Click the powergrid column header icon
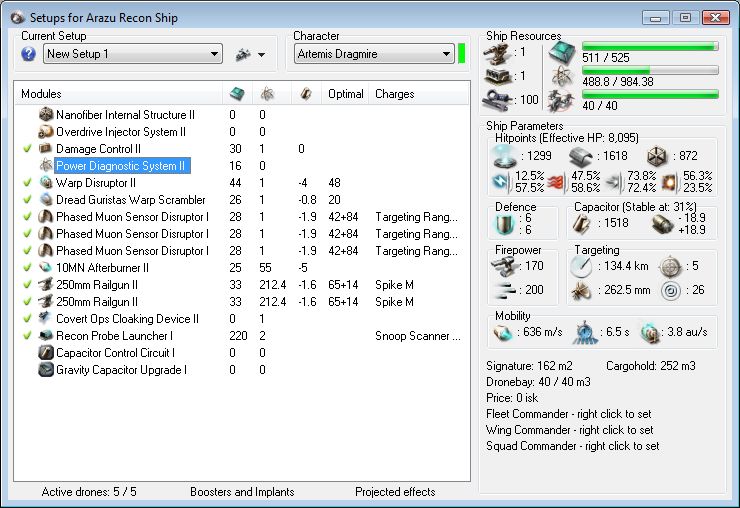The height and width of the screenshot is (508, 740). (267, 93)
